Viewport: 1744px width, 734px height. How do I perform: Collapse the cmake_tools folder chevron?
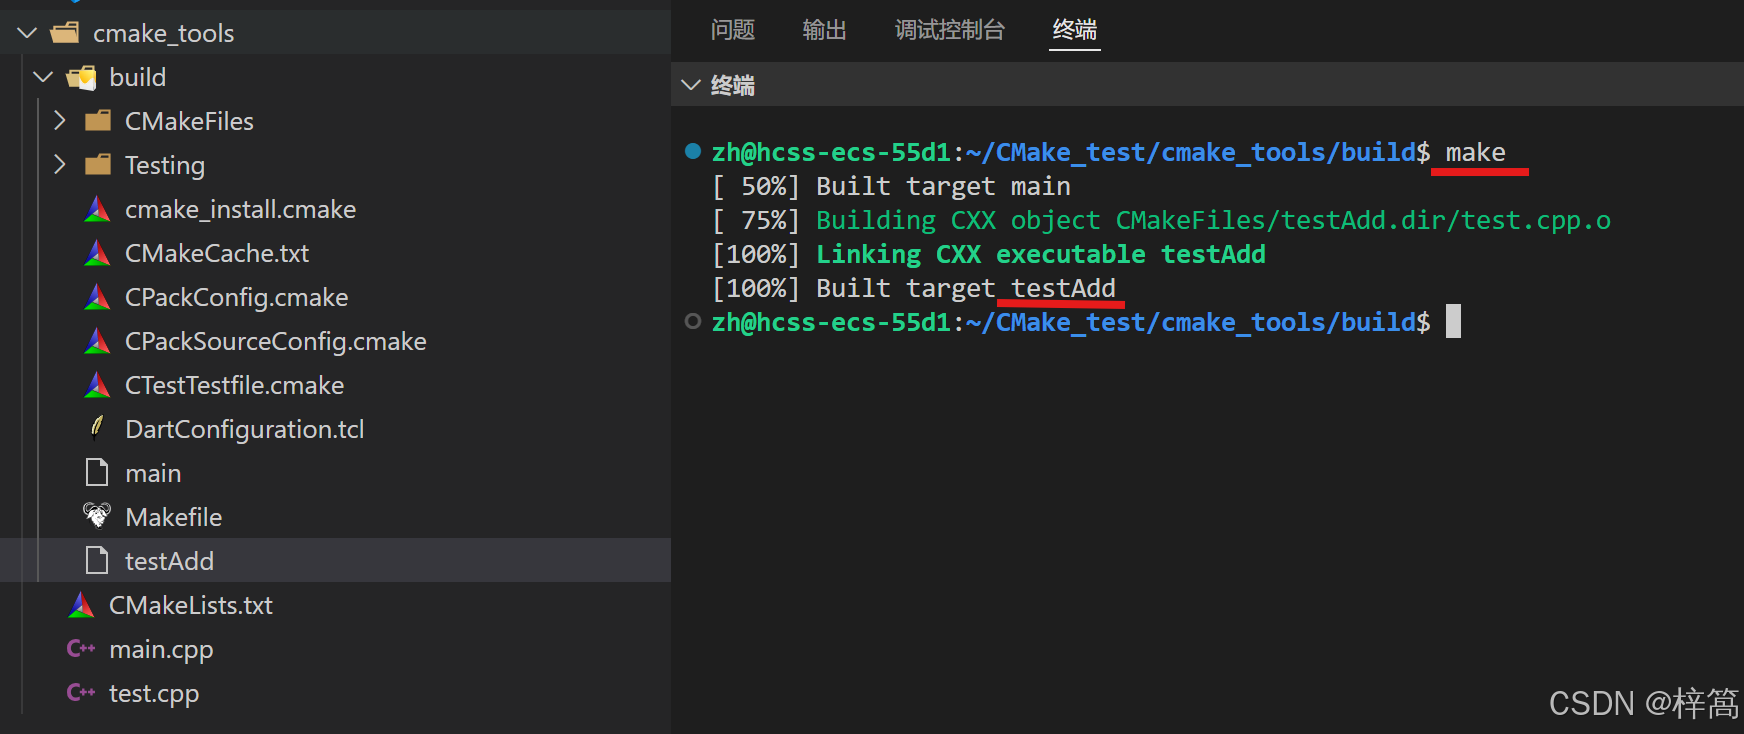(x=28, y=33)
